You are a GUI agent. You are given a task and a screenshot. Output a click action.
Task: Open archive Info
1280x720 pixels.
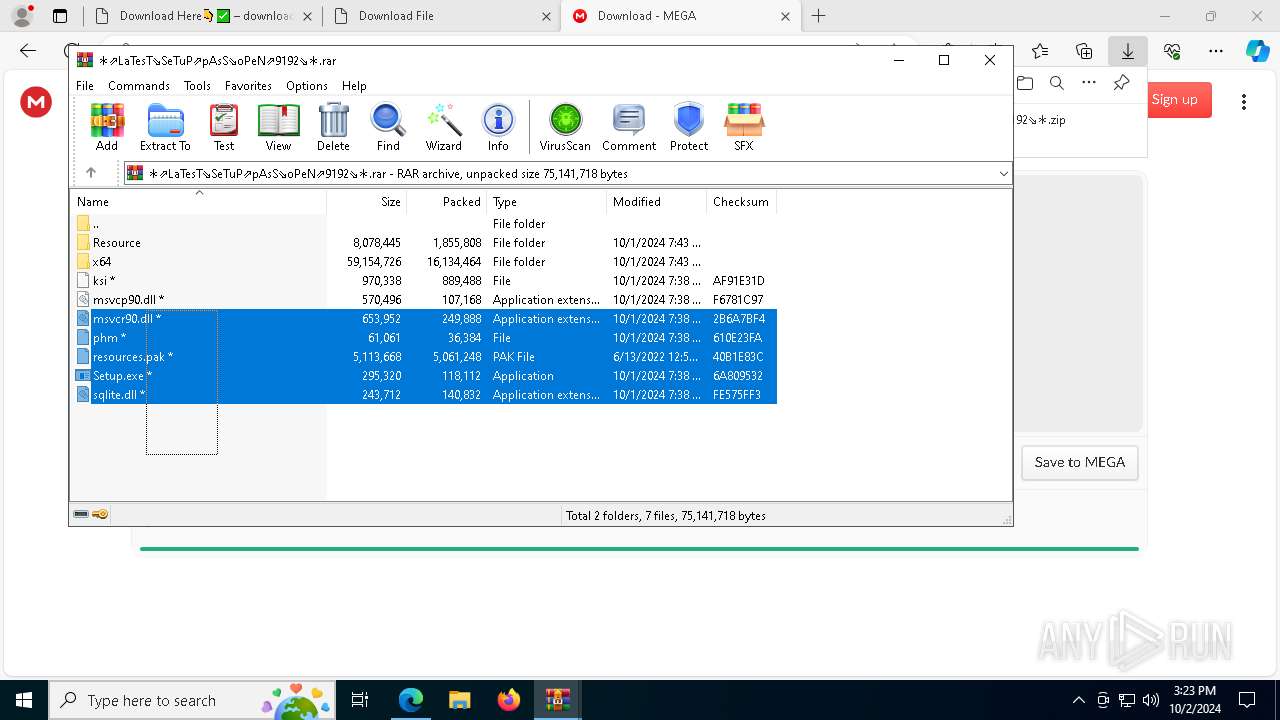tap(498, 127)
